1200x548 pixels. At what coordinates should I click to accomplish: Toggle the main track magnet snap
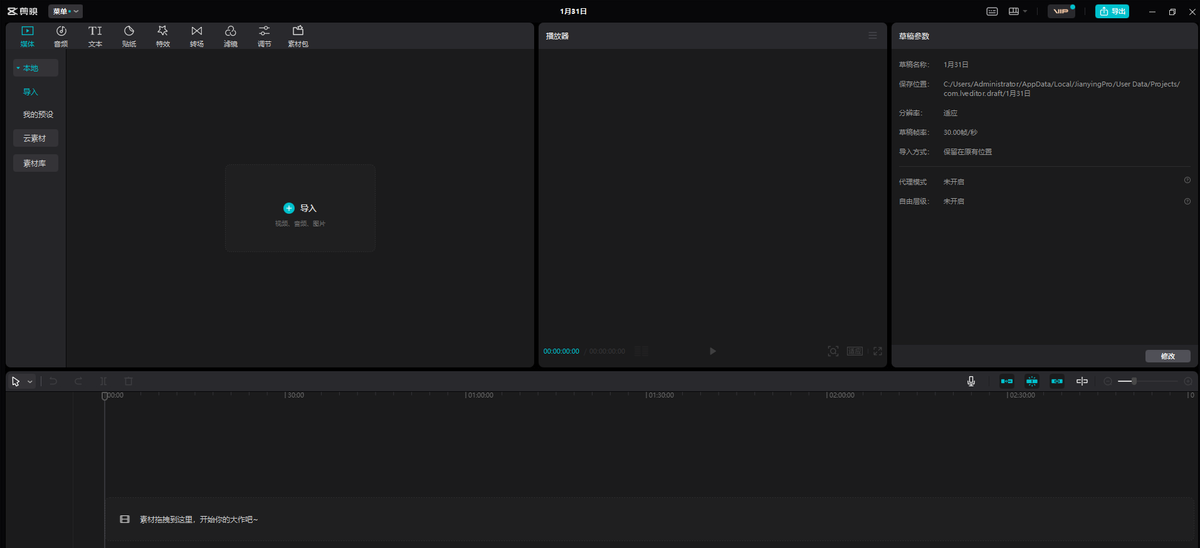[x=1006, y=381]
